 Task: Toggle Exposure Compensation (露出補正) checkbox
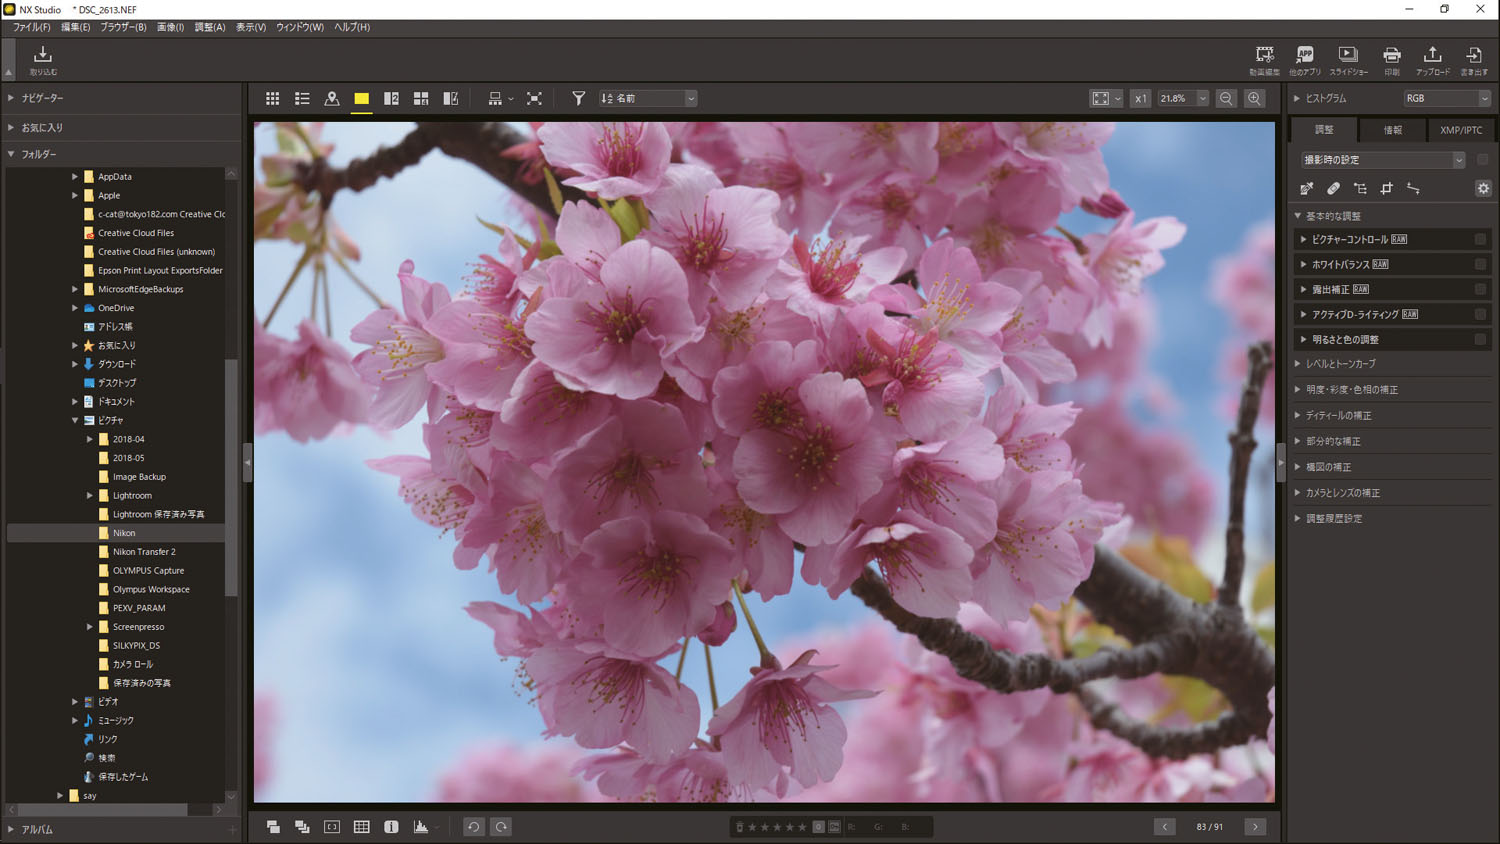click(1480, 289)
